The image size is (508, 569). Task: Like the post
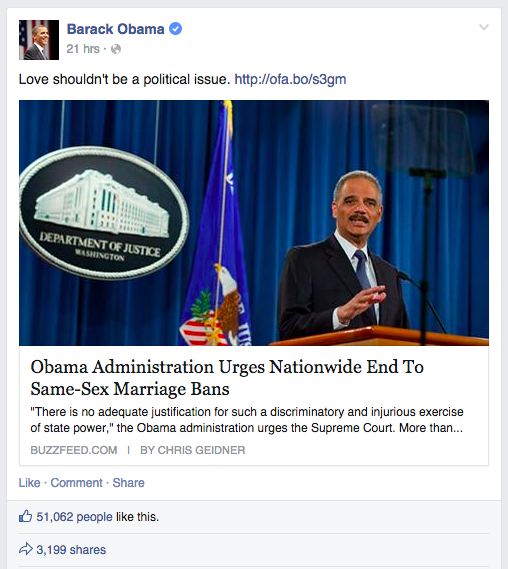(x=29, y=483)
